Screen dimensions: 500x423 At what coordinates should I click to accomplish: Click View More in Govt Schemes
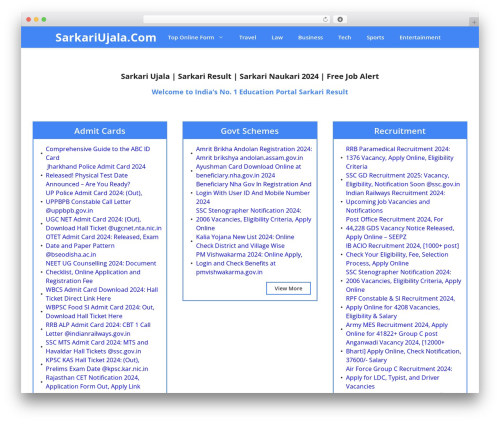pos(288,288)
